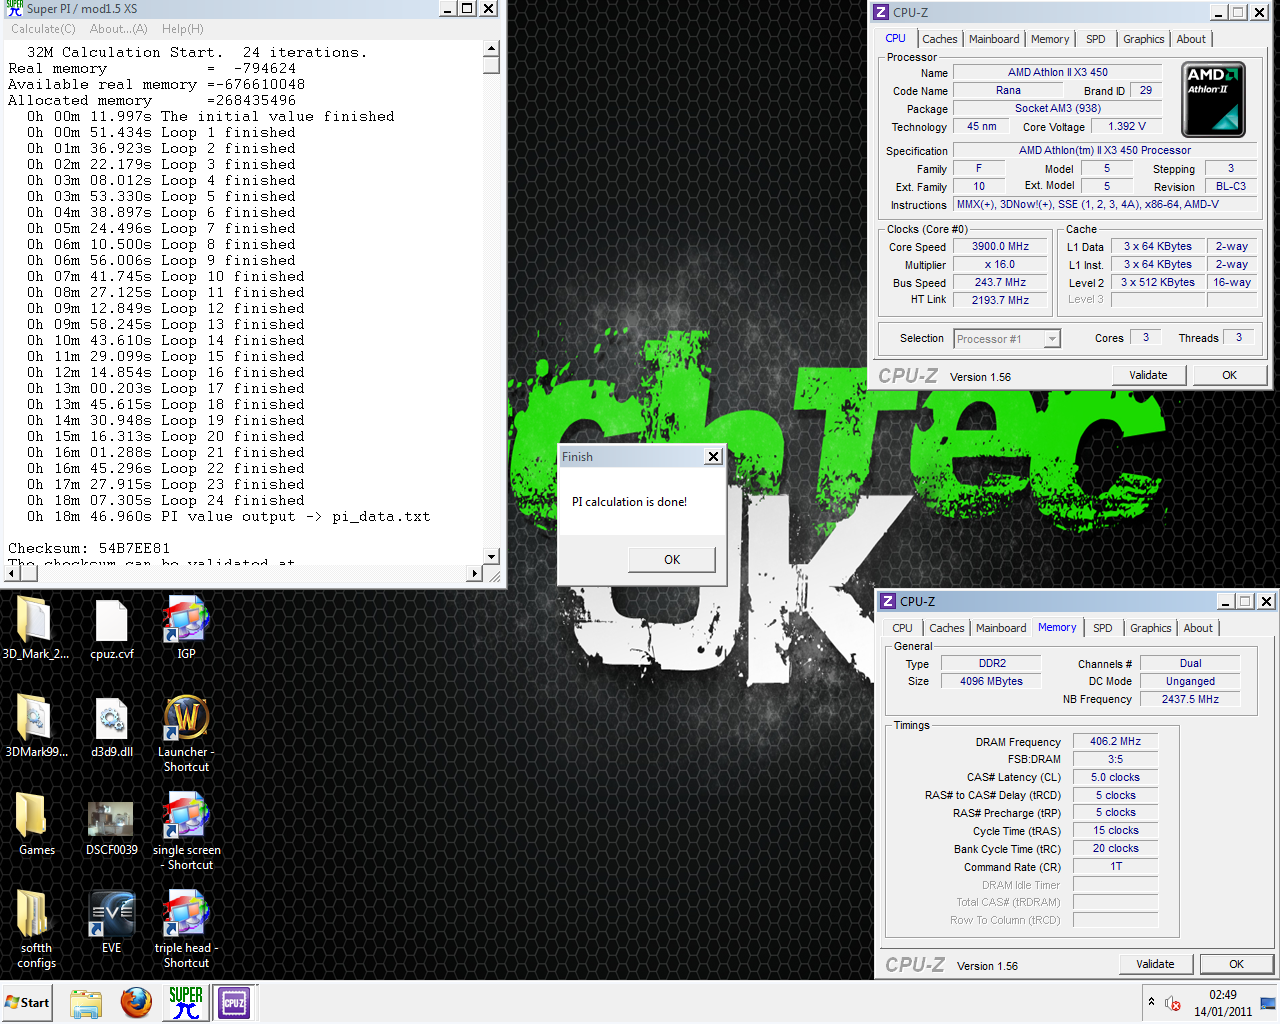This screenshot has height=1024, width=1280.
Task: Click the top CPU-Z title icon
Action: pyautogui.click(x=881, y=12)
